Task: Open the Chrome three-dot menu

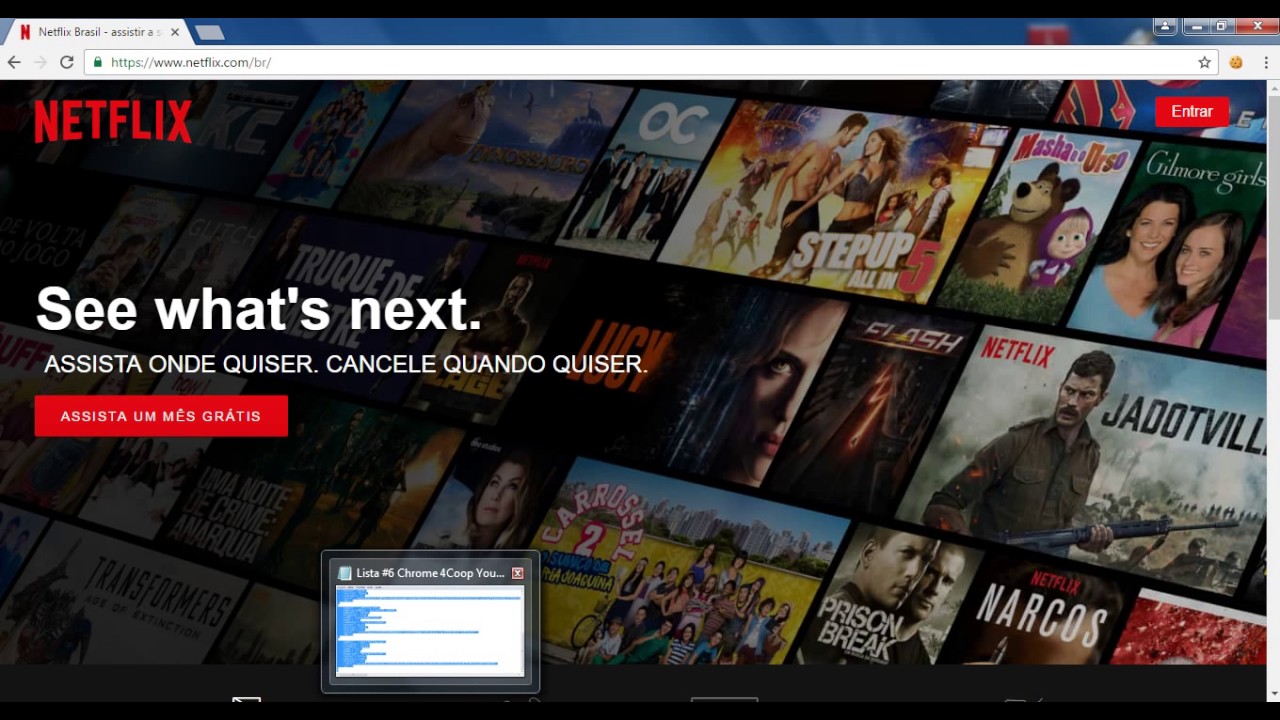Action: tap(1266, 62)
